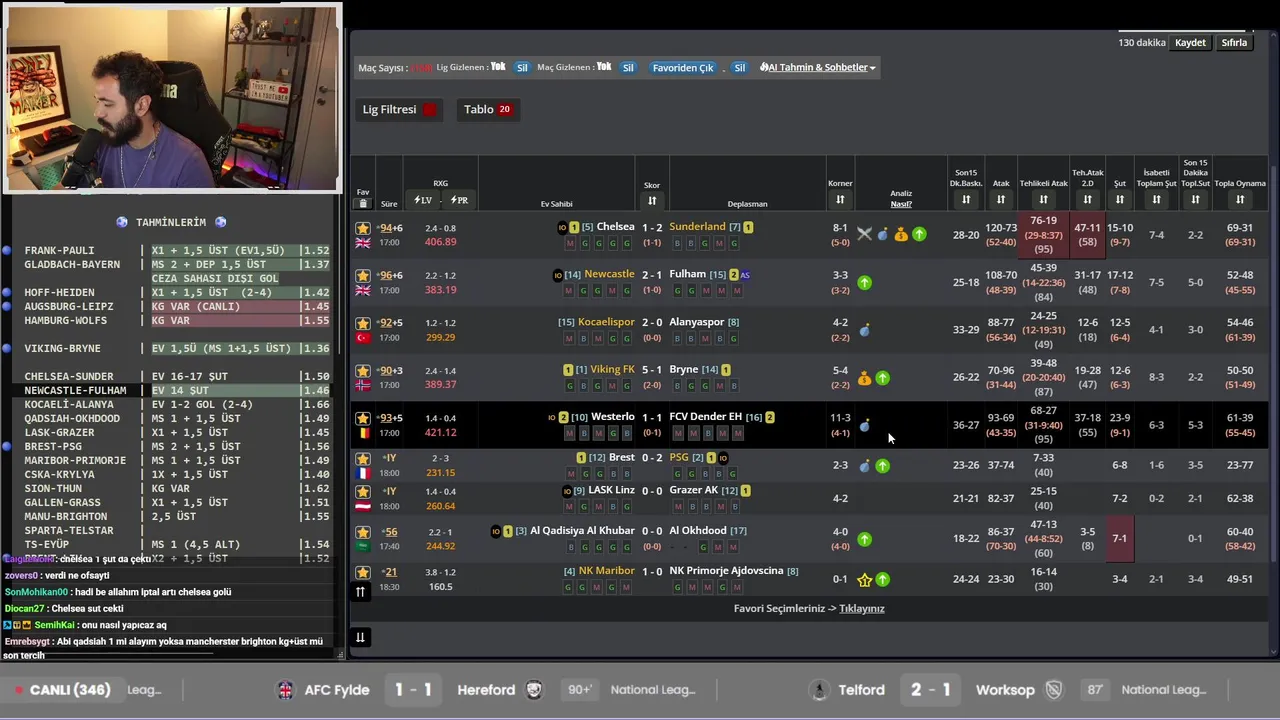Toggle favorite star on Brest row
Viewport: 1280px width, 720px height.
click(x=362, y=458)
